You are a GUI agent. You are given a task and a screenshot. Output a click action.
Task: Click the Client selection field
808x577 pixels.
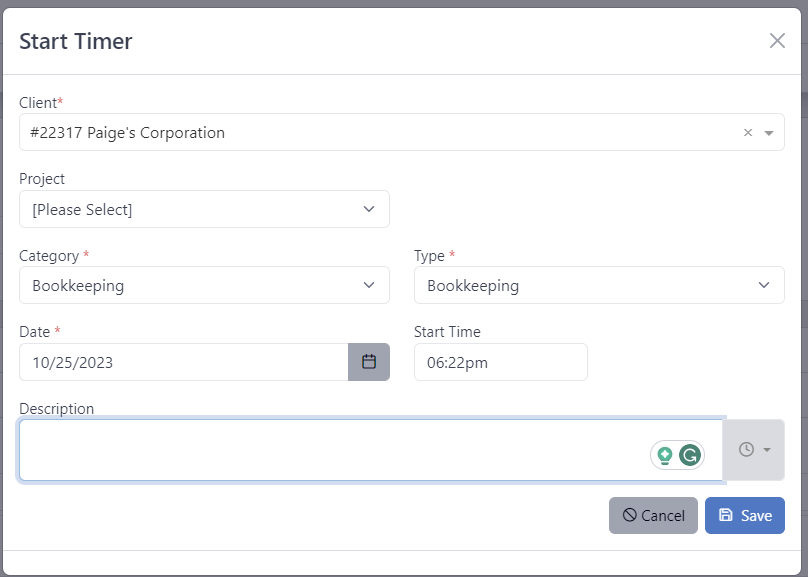tap(380, 133)
